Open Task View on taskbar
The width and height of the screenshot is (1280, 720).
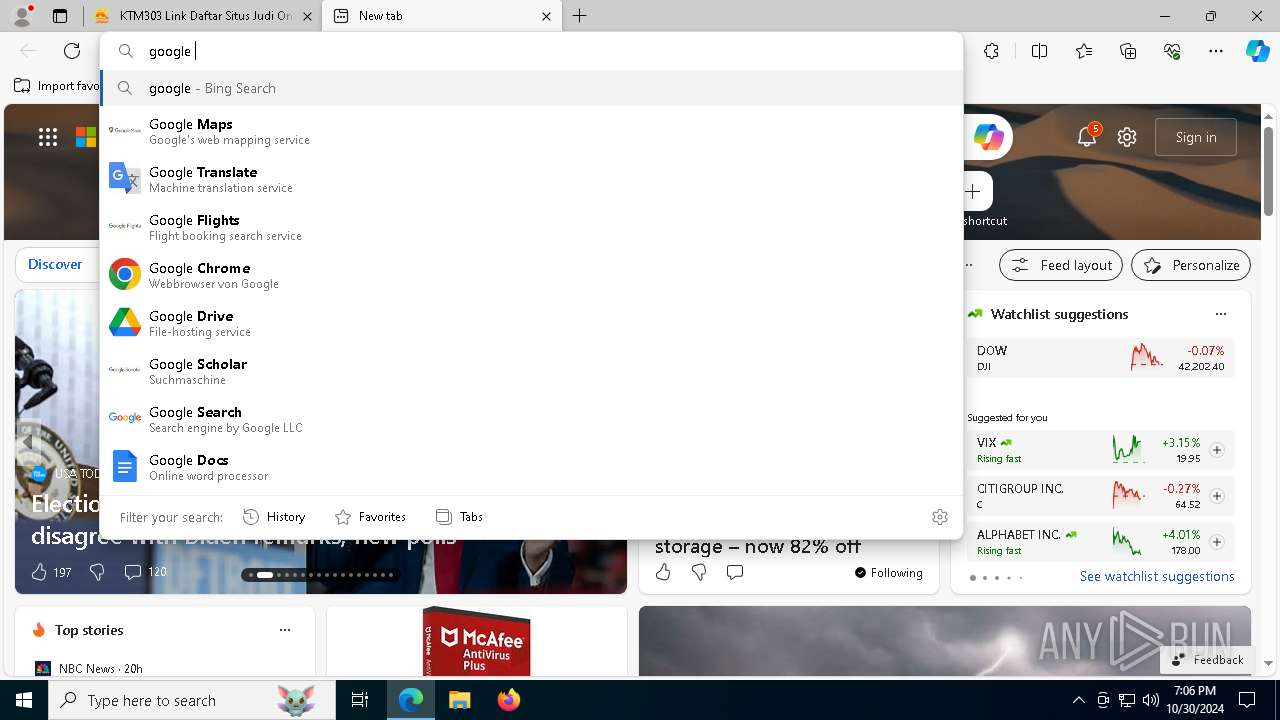[360, 700]
